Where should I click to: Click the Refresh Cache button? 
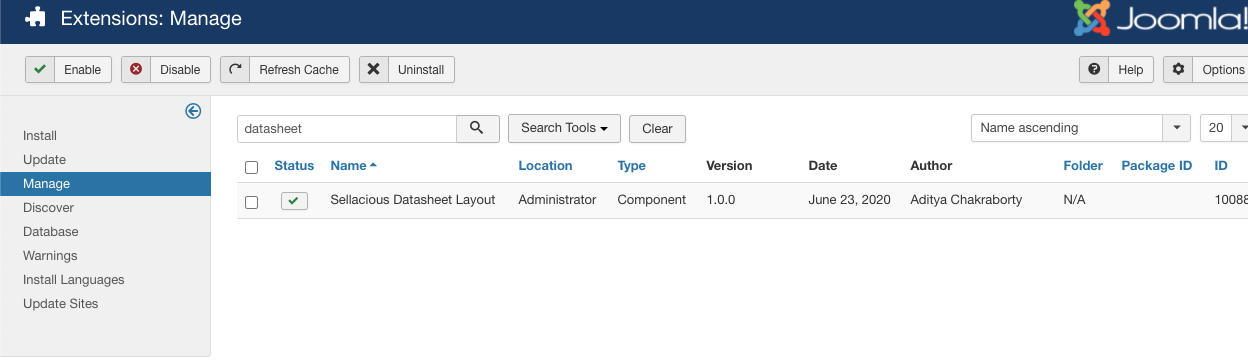tap(285, 70)
